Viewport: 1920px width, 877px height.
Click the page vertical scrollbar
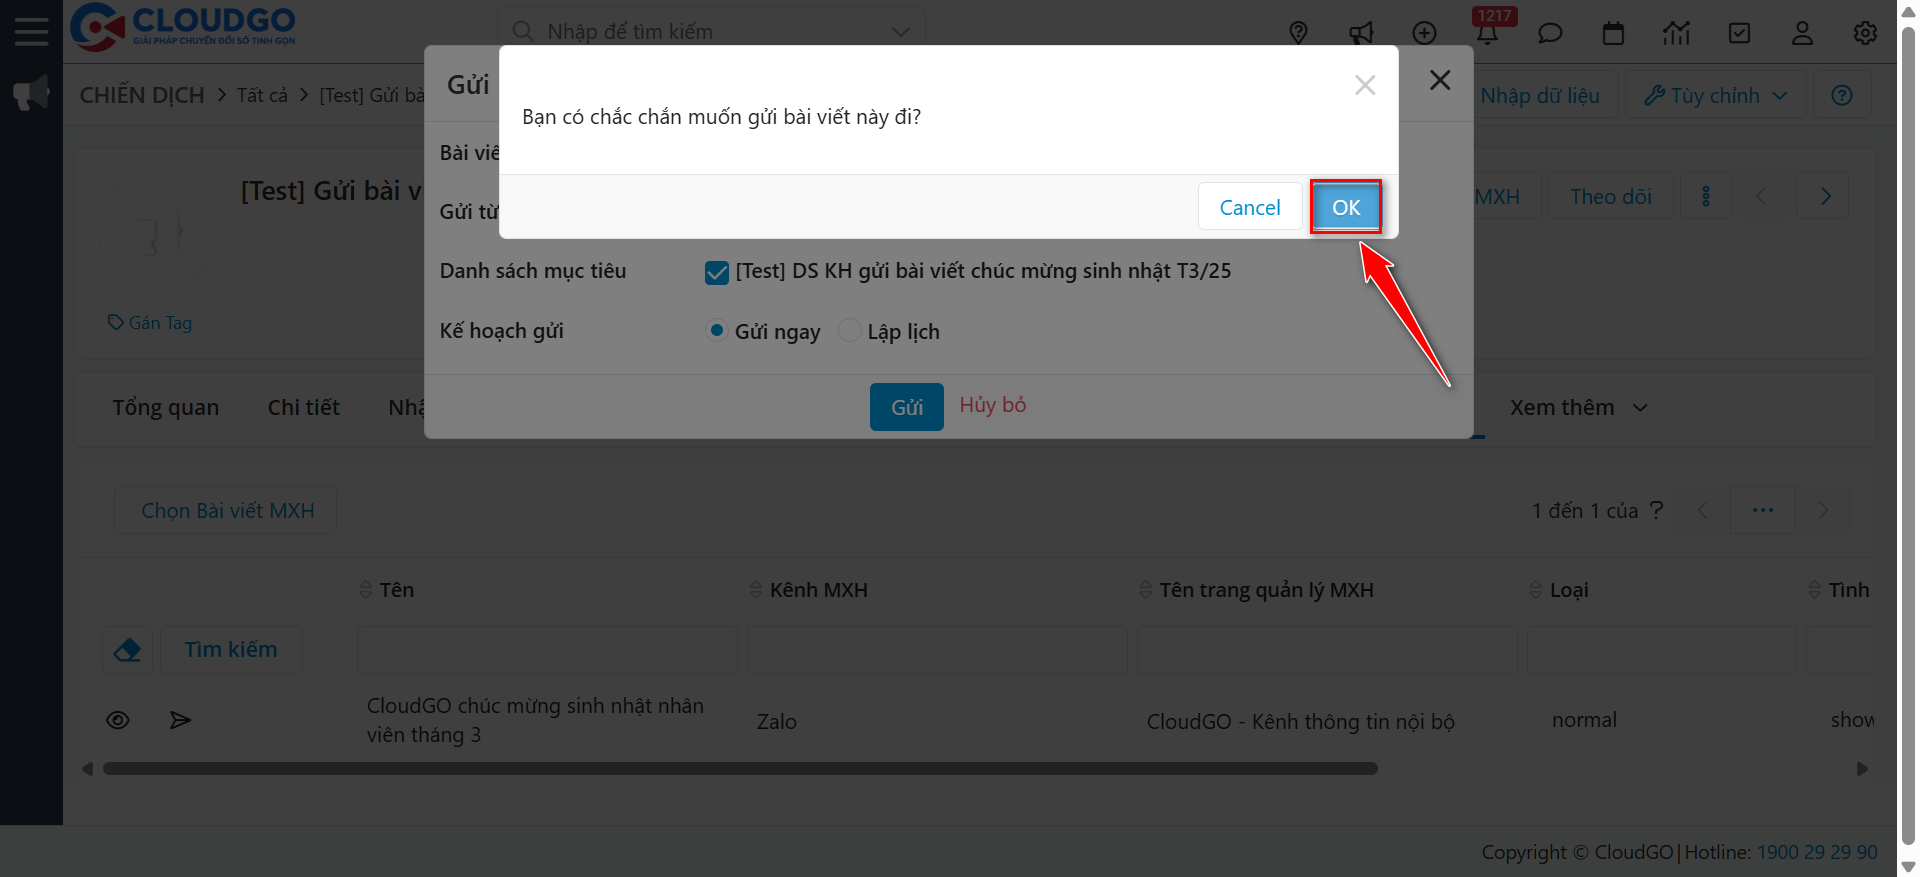click(x=1908, y=438)
